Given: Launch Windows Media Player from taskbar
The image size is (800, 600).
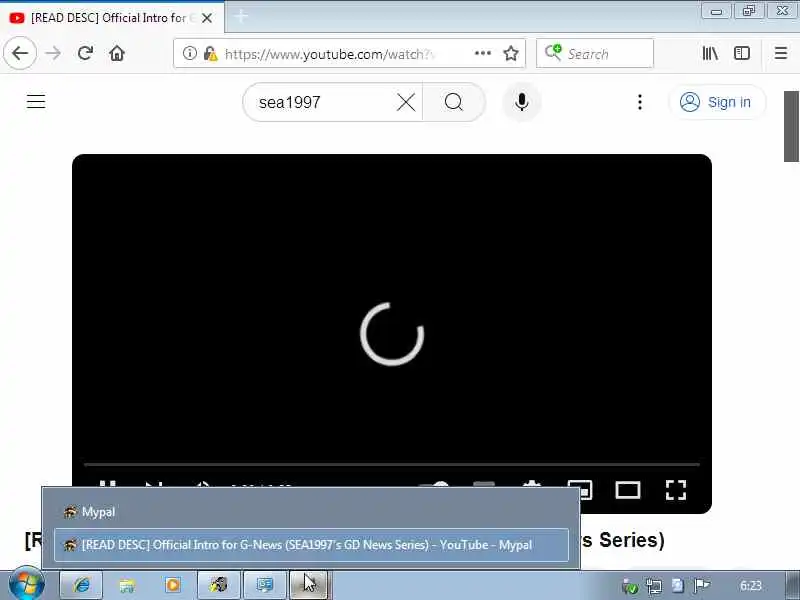Looking at the screenshot, I should coord(172,585).
